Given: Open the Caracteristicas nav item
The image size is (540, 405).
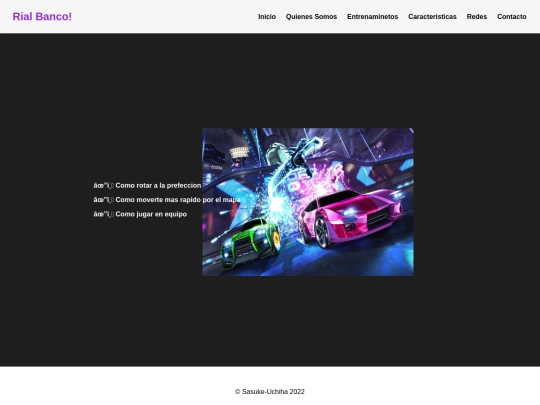Looking at the screenshot, I should [x=432, y=17].
